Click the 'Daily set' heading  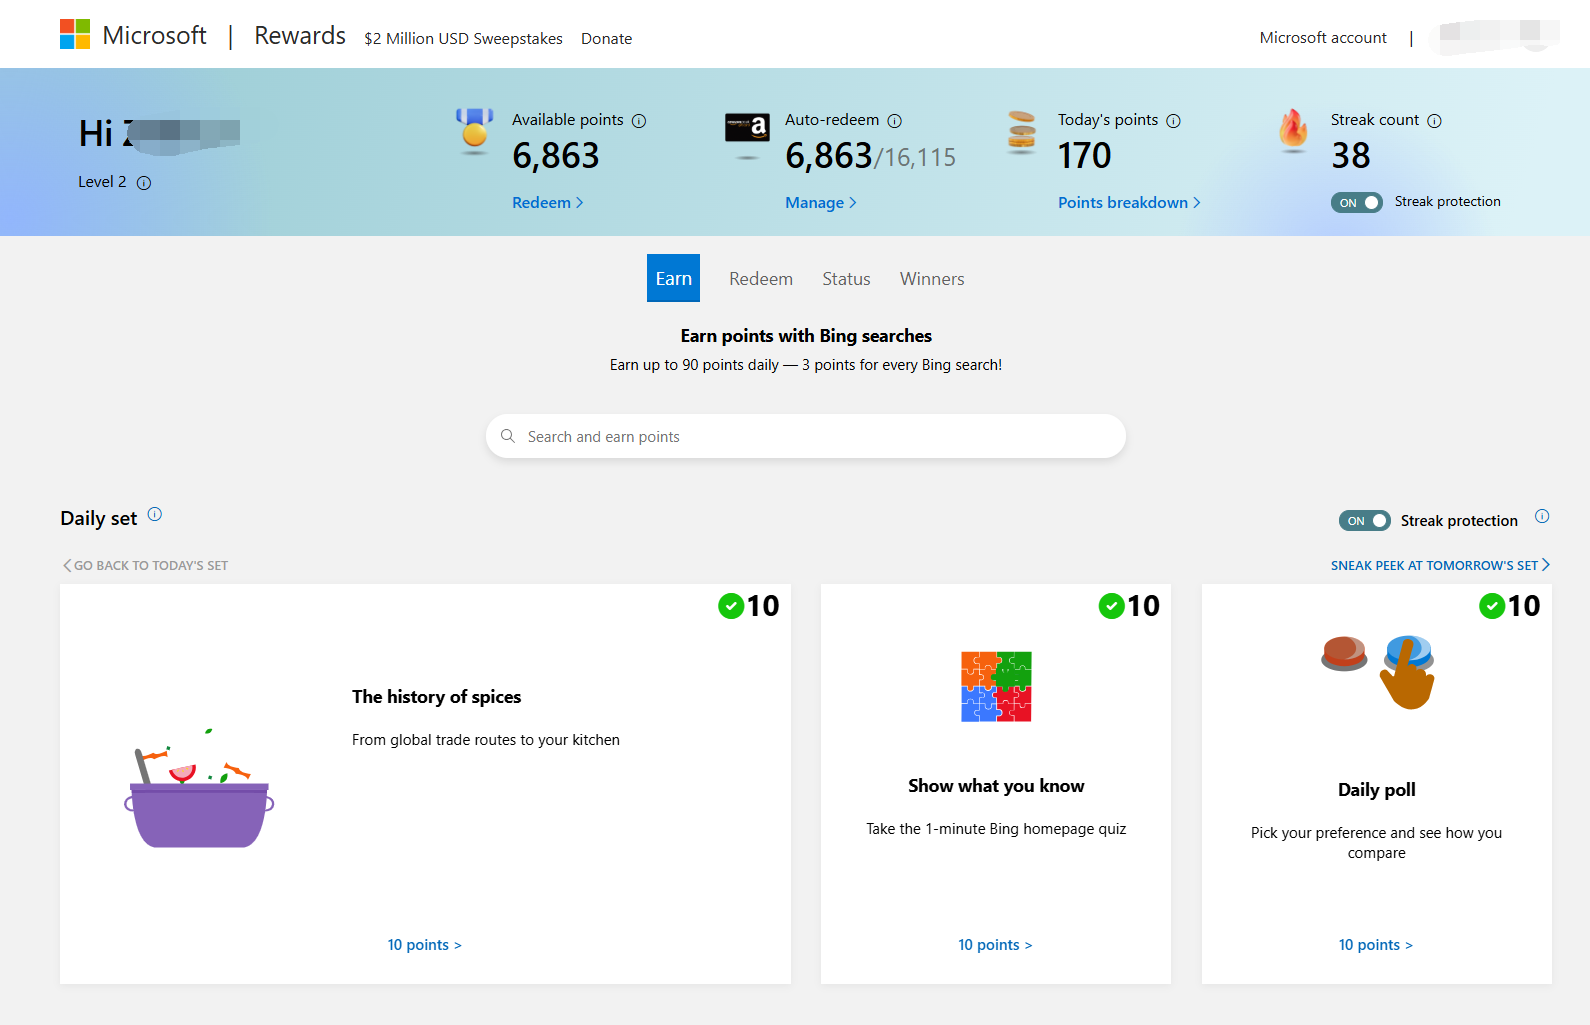point(99,518)
